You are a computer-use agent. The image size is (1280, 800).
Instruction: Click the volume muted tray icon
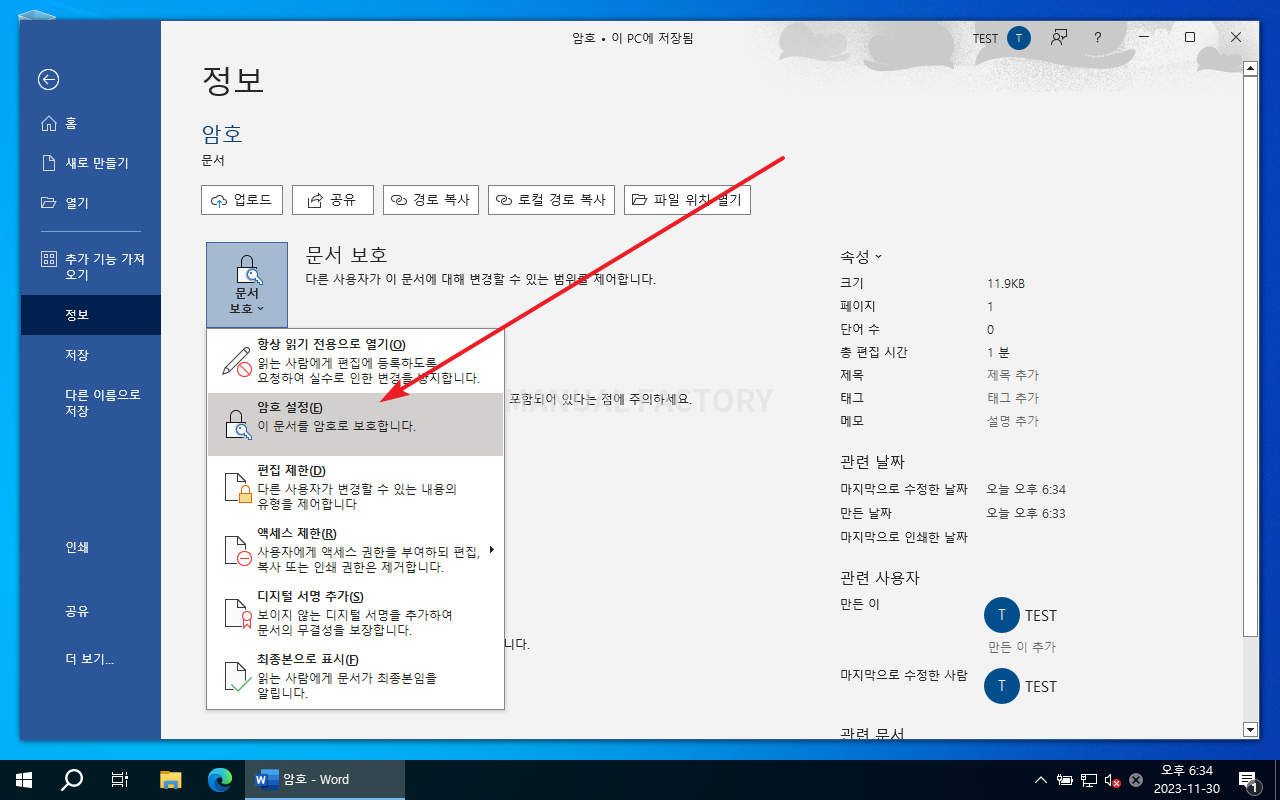pos(1111,780)
